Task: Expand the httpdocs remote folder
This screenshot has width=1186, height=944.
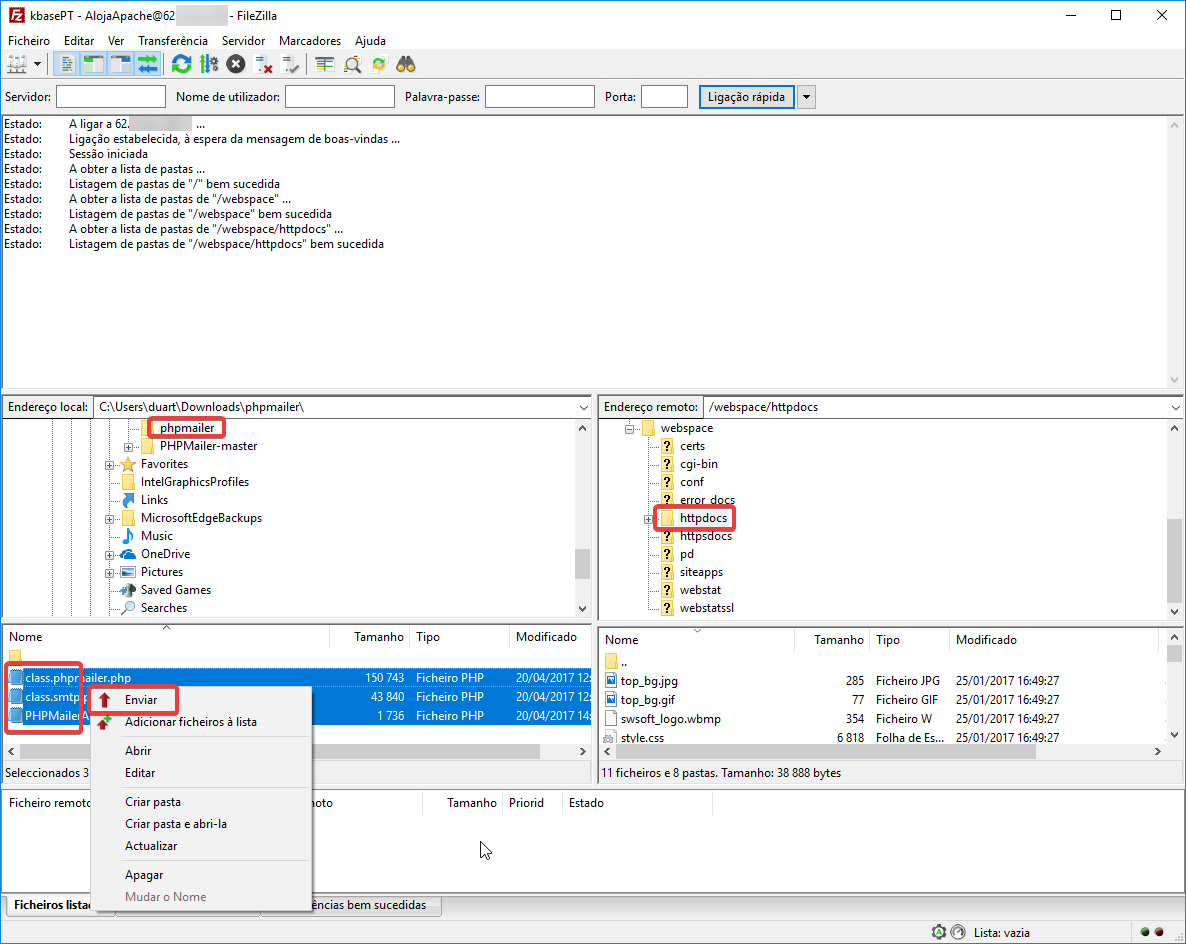Action: tap(648, 519)
